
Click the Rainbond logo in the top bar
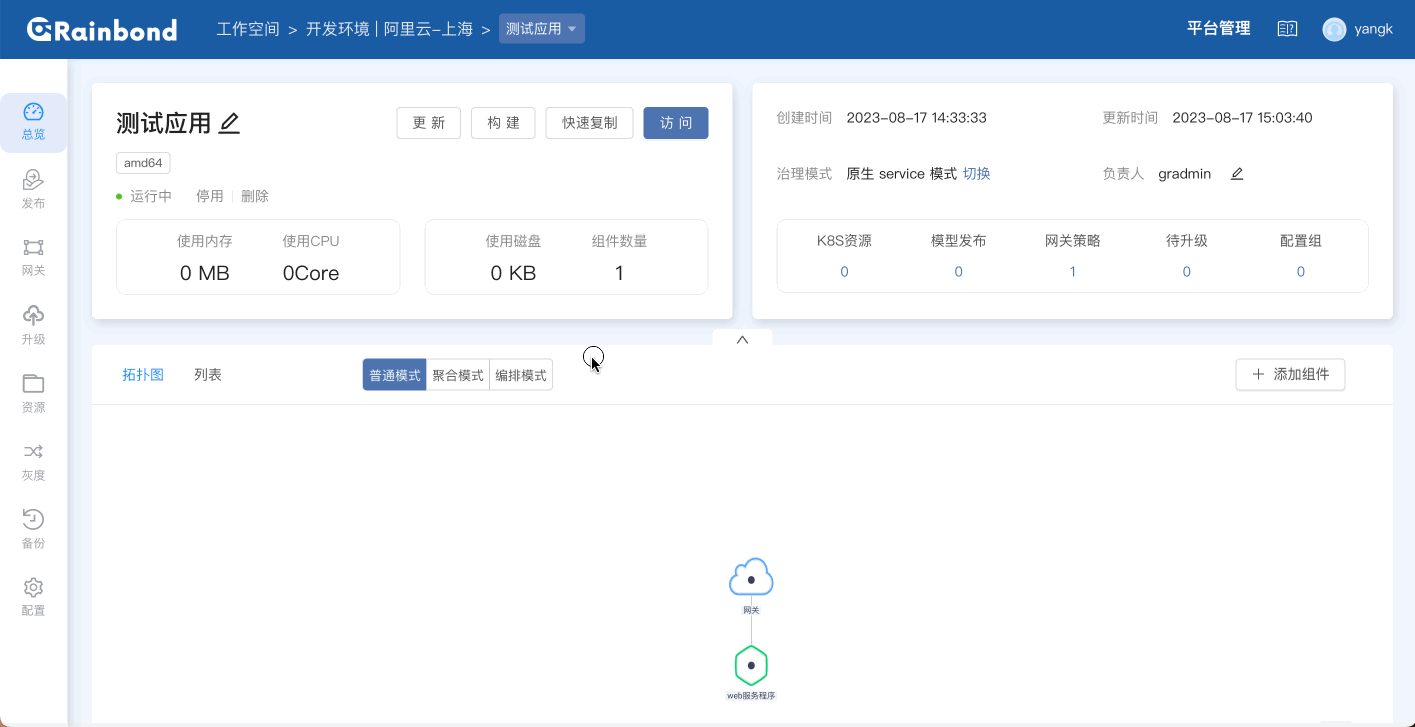coord(101,29)
